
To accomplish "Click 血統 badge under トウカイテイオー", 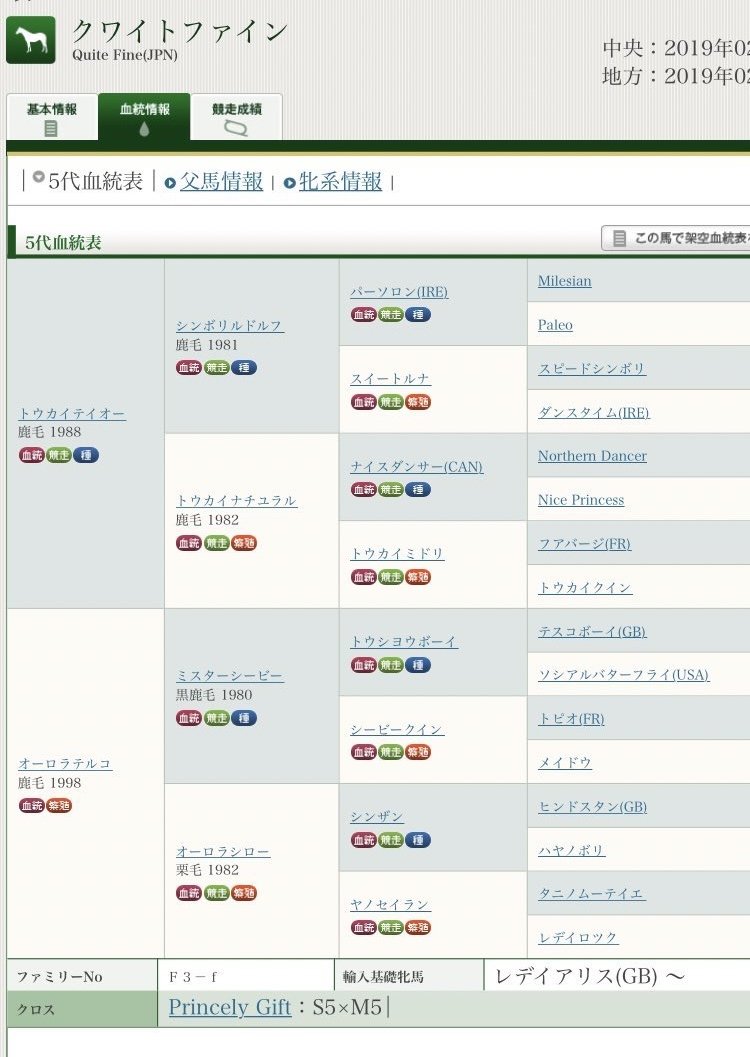I will [x=31, y=455].
